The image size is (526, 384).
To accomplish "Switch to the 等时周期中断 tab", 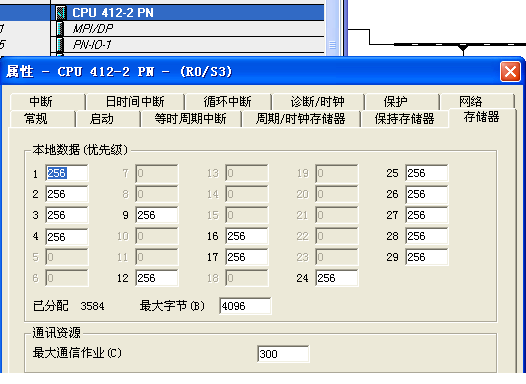I will coord(191,119).
